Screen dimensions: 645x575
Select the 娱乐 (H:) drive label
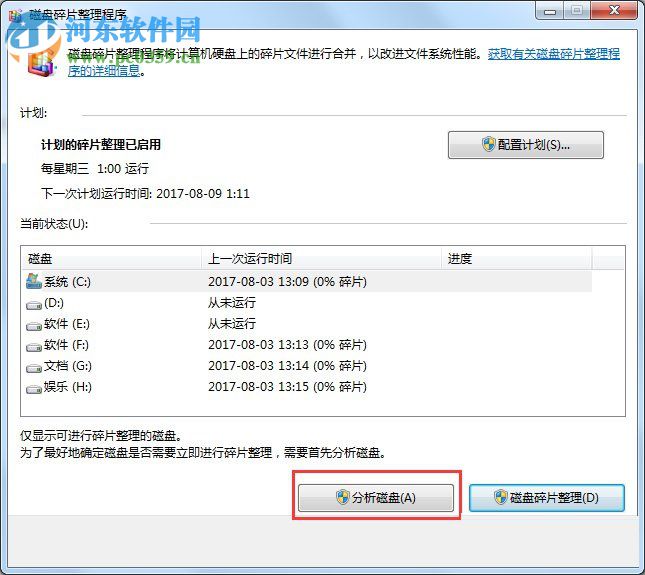pos(67,387)
